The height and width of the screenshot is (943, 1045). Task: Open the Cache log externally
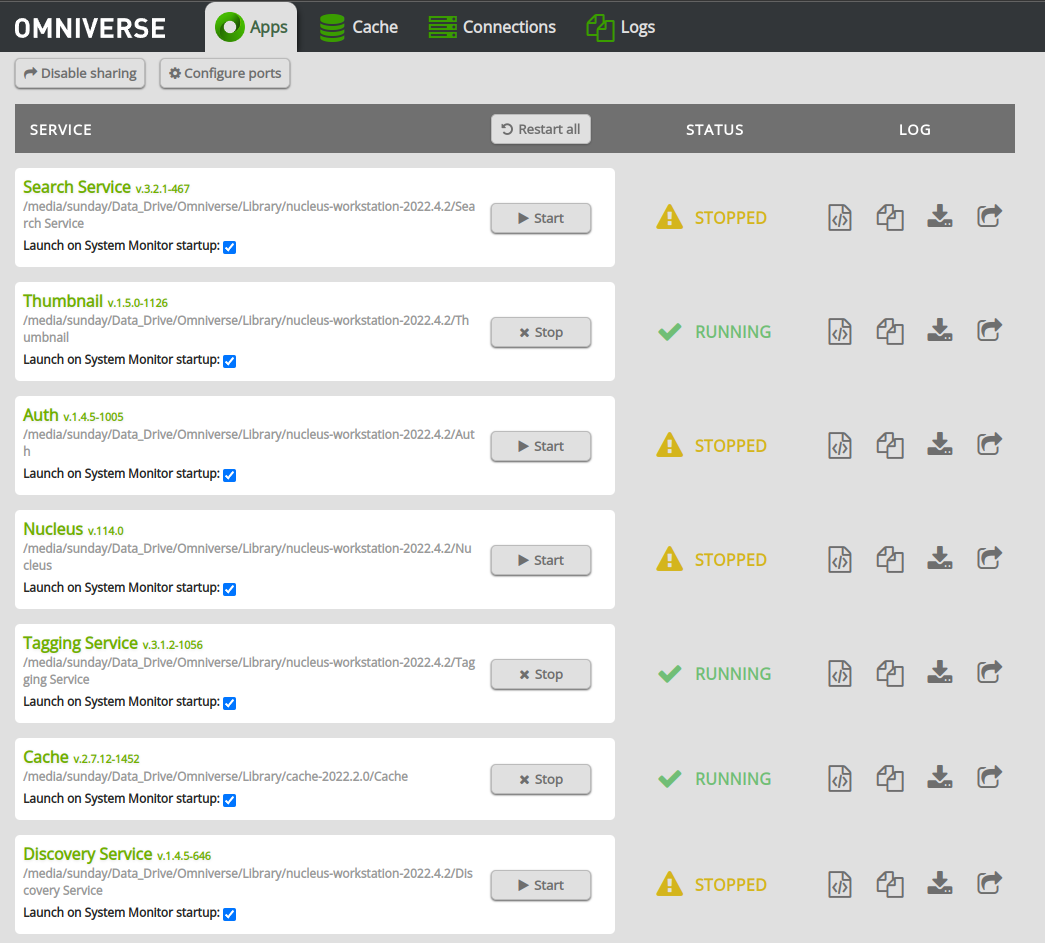pyautogui.click(x=989, y=777)
